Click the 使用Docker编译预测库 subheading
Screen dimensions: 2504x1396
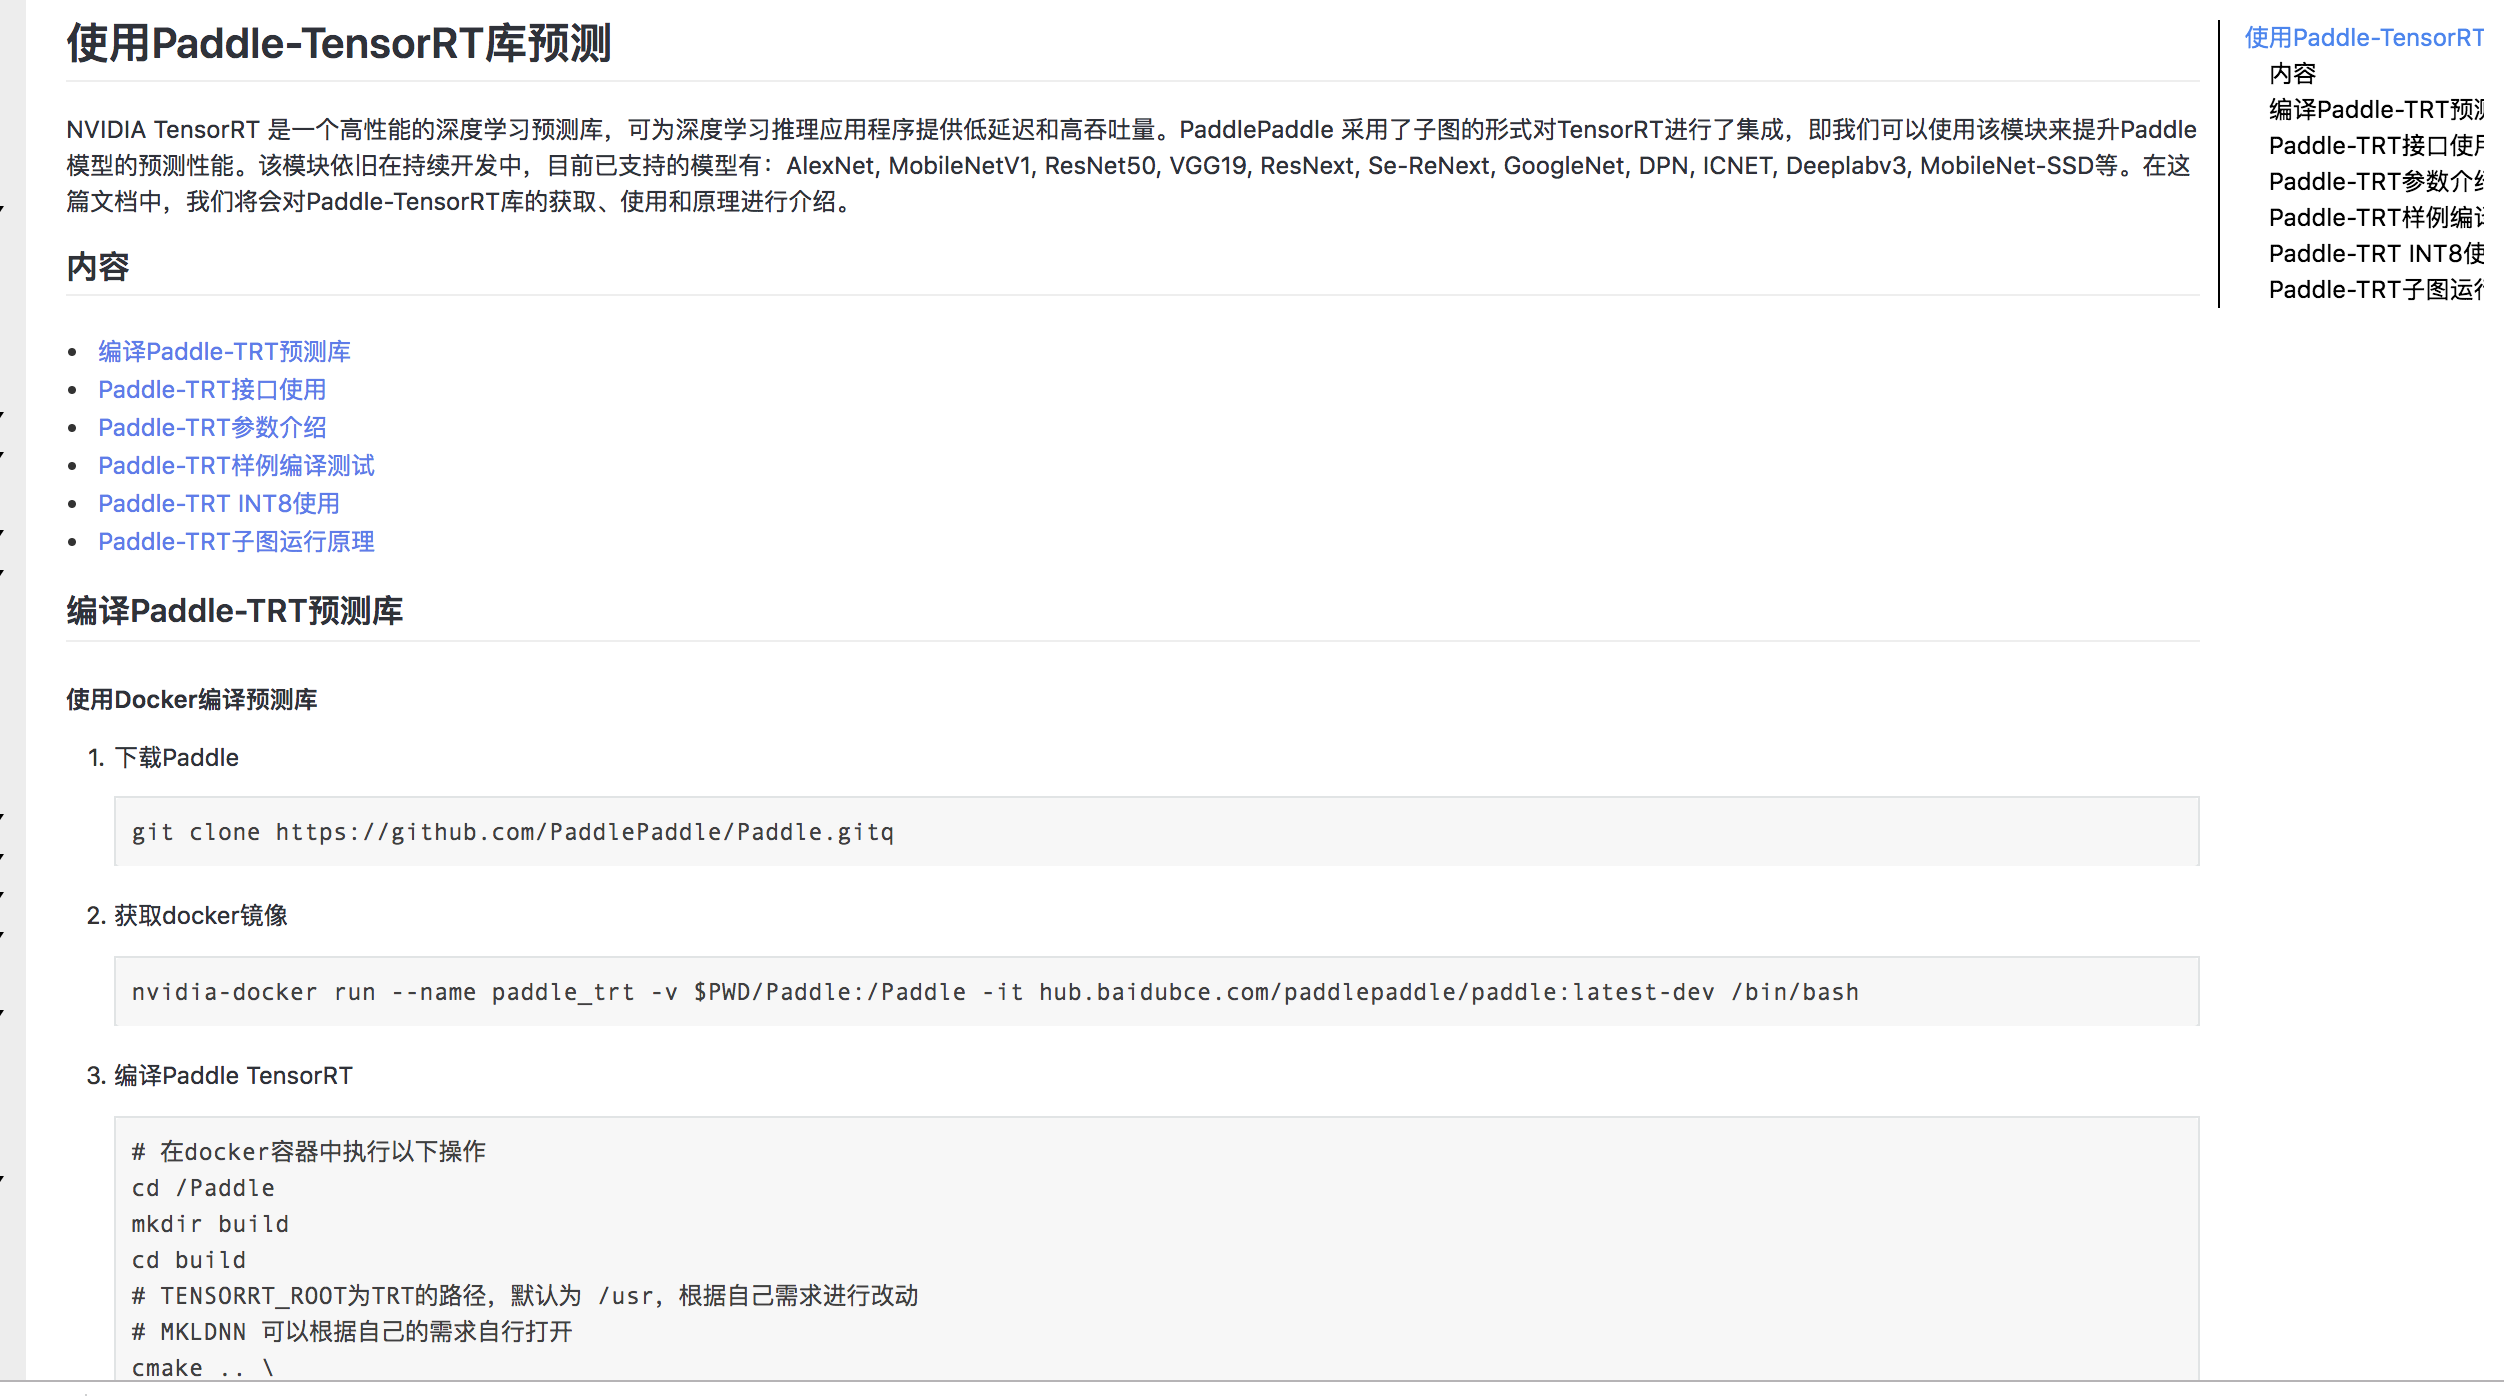pyautogui.click(x=191, y=700)
